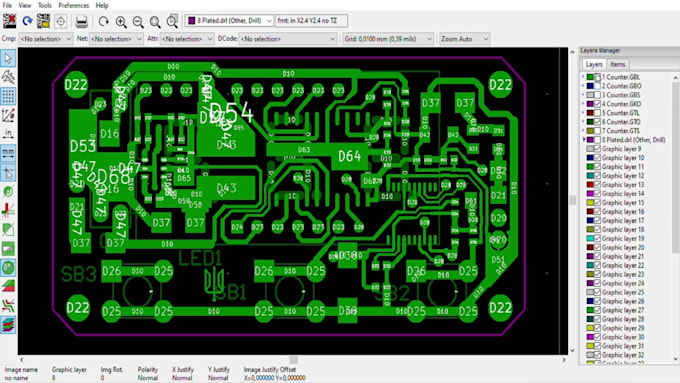This screenshot has height=383, width=680.
Task: Switch to the Layers tab
Action: coord(594,64)
